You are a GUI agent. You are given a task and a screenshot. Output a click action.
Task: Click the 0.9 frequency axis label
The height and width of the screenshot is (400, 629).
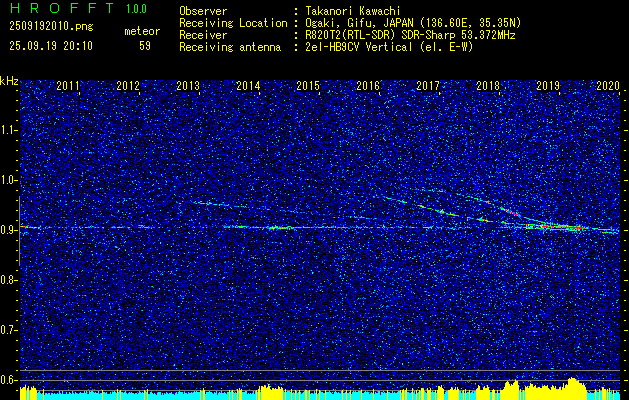(x=8, y=230)
